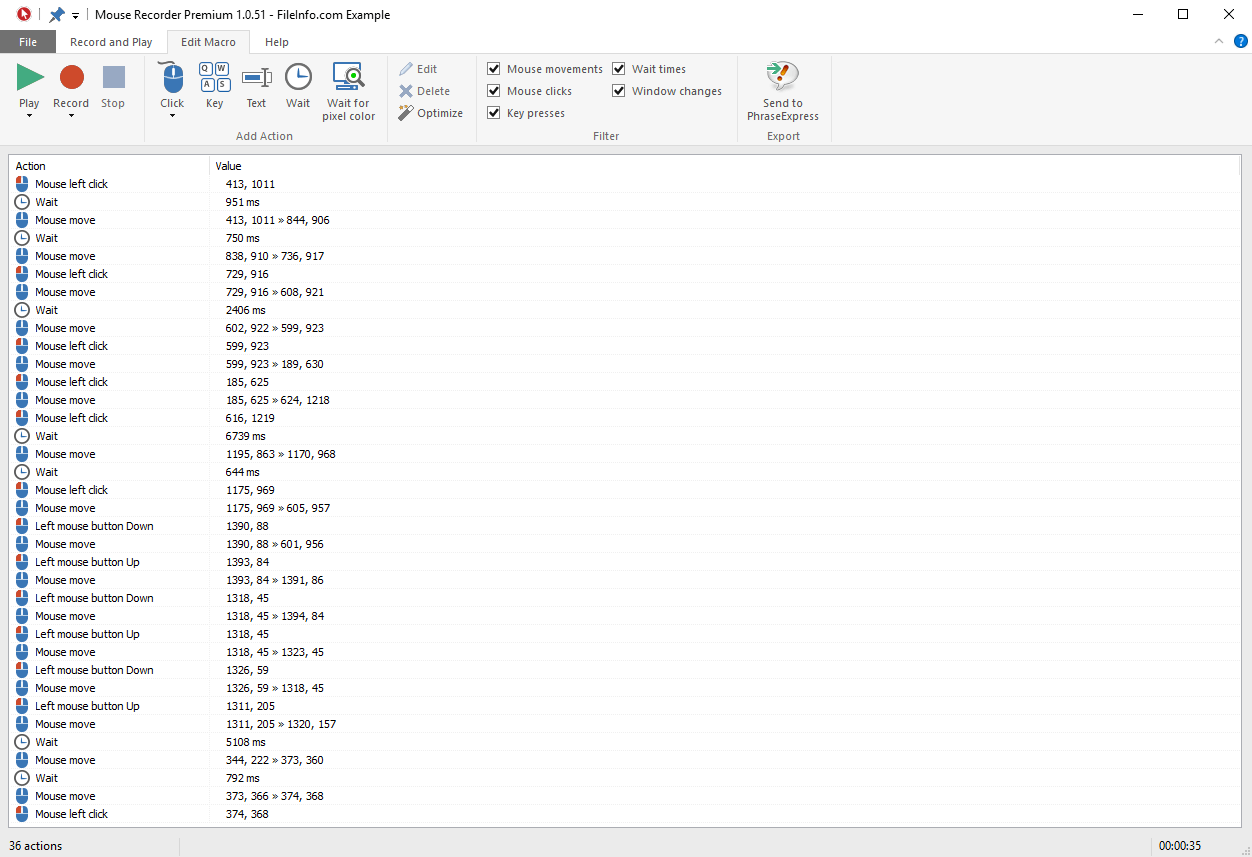Toggle the Wait times checkbox
1252x857 pixels.
(619, 69)
